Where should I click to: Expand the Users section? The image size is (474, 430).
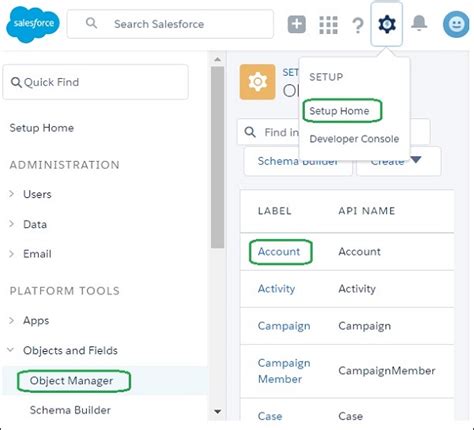[x=12, y=194]
